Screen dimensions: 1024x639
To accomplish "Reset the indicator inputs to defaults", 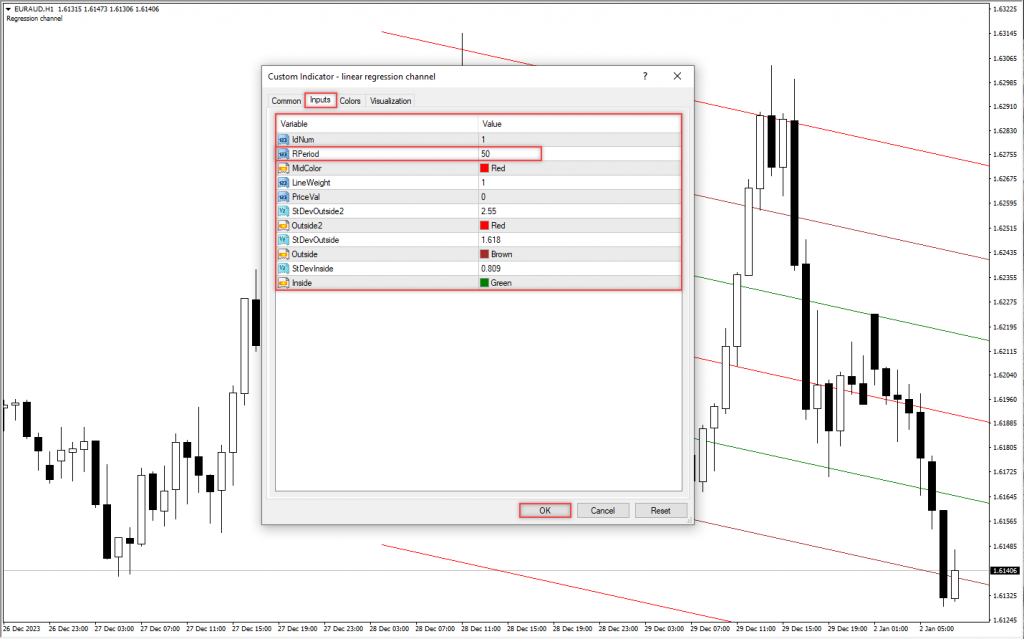I will coord(660,510).
